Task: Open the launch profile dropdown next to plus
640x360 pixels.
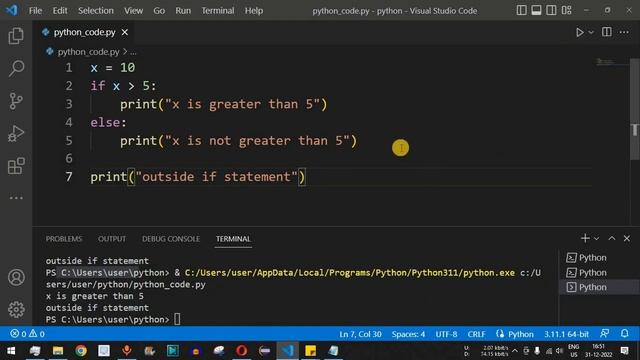Action: coord(596,238)
